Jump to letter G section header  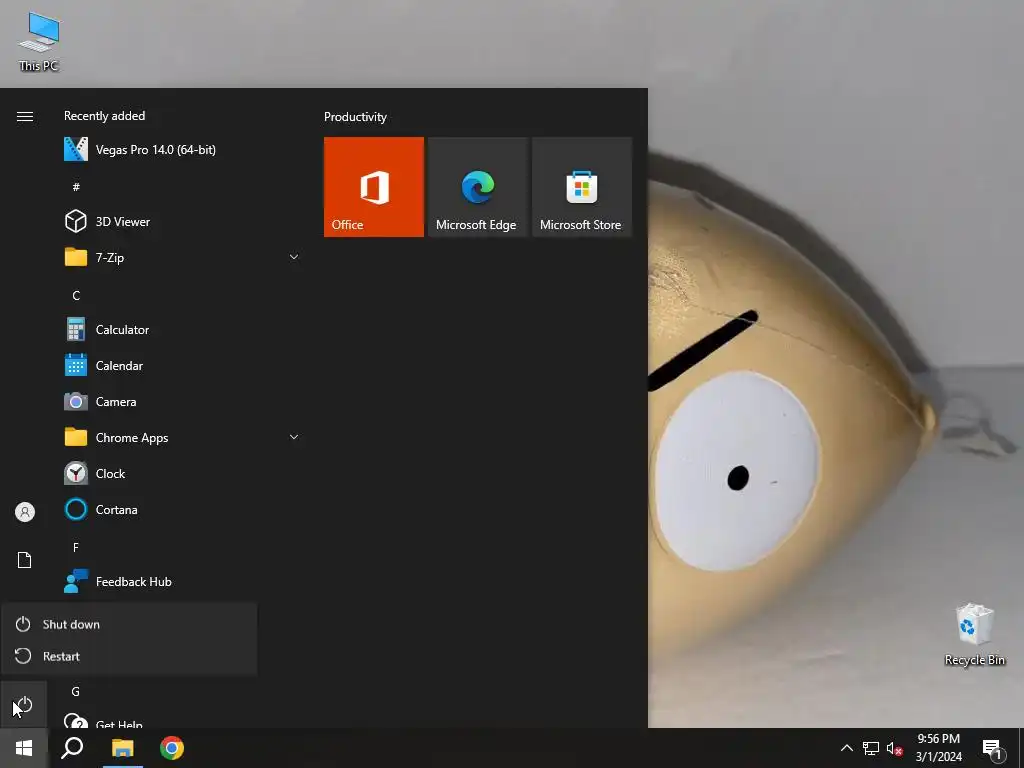[x=76, y=692]
